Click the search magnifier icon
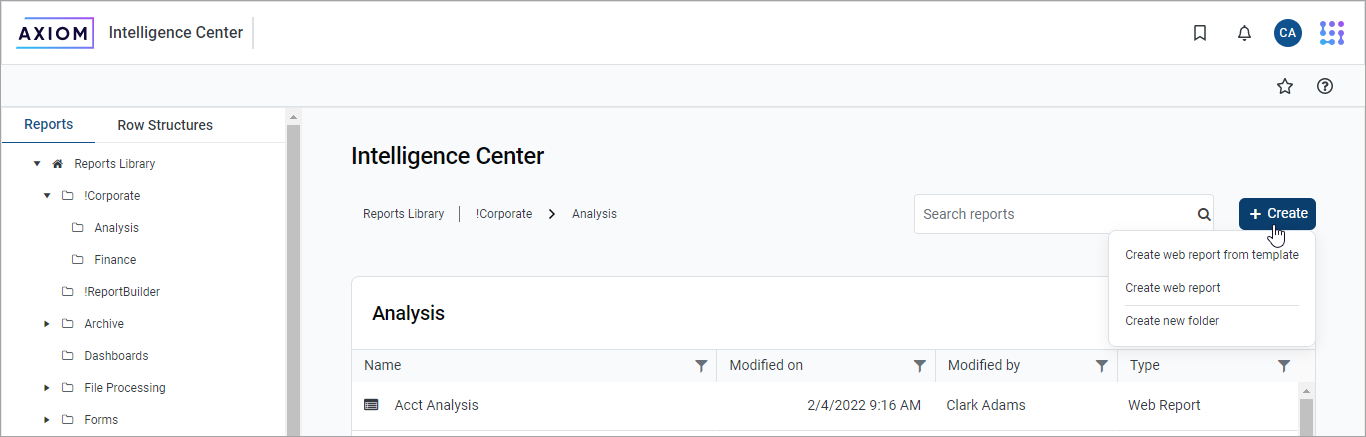Image resolution: width=1366 pixels, height=437 pixels. click(1204, 214)
